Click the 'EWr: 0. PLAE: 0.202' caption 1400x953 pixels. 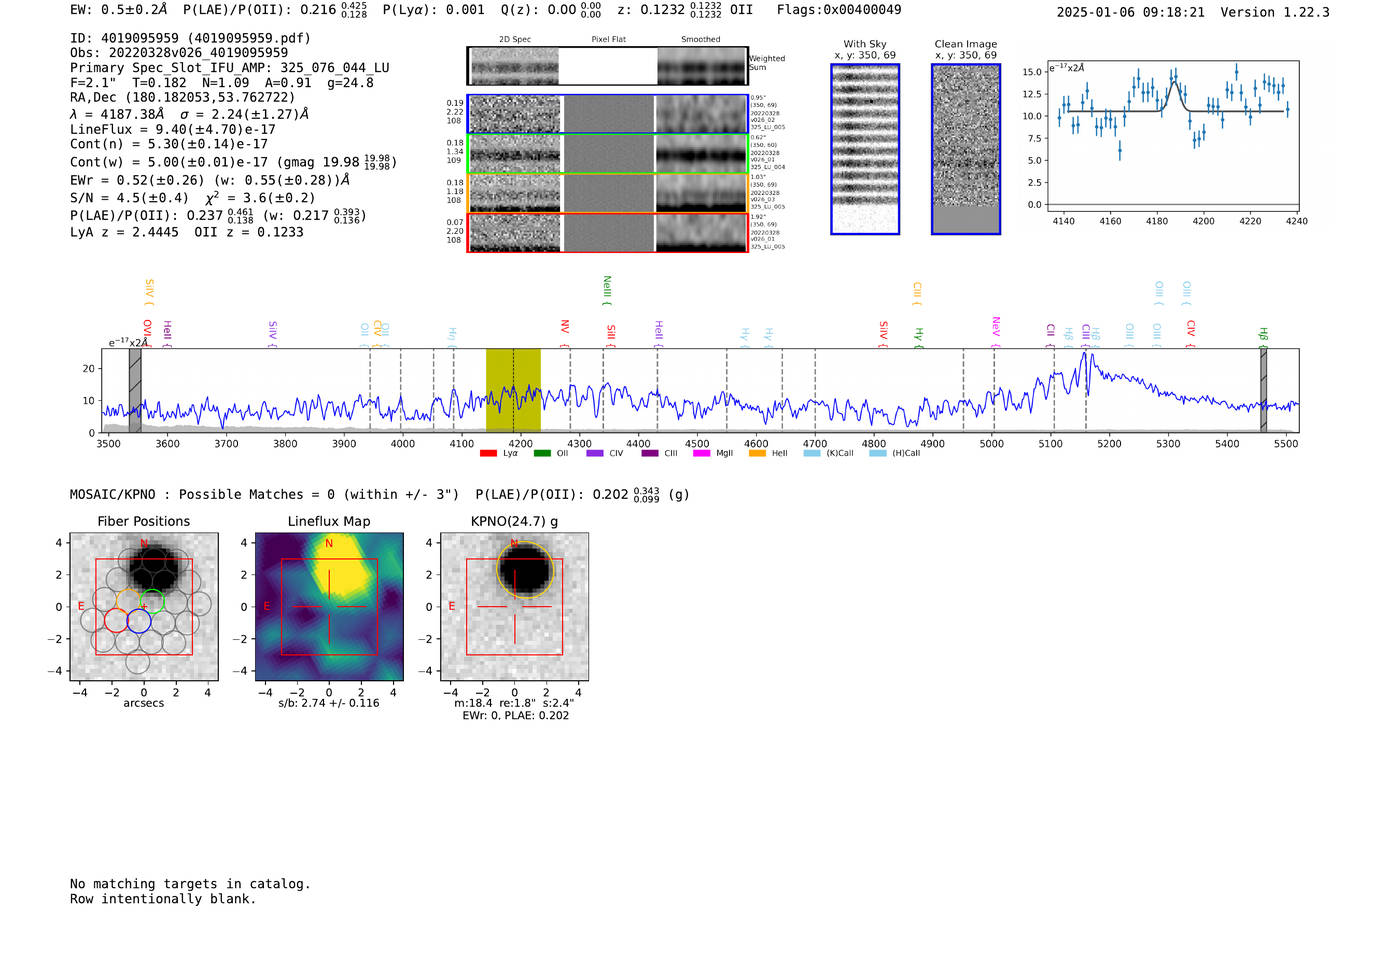[x=515, y=716]
